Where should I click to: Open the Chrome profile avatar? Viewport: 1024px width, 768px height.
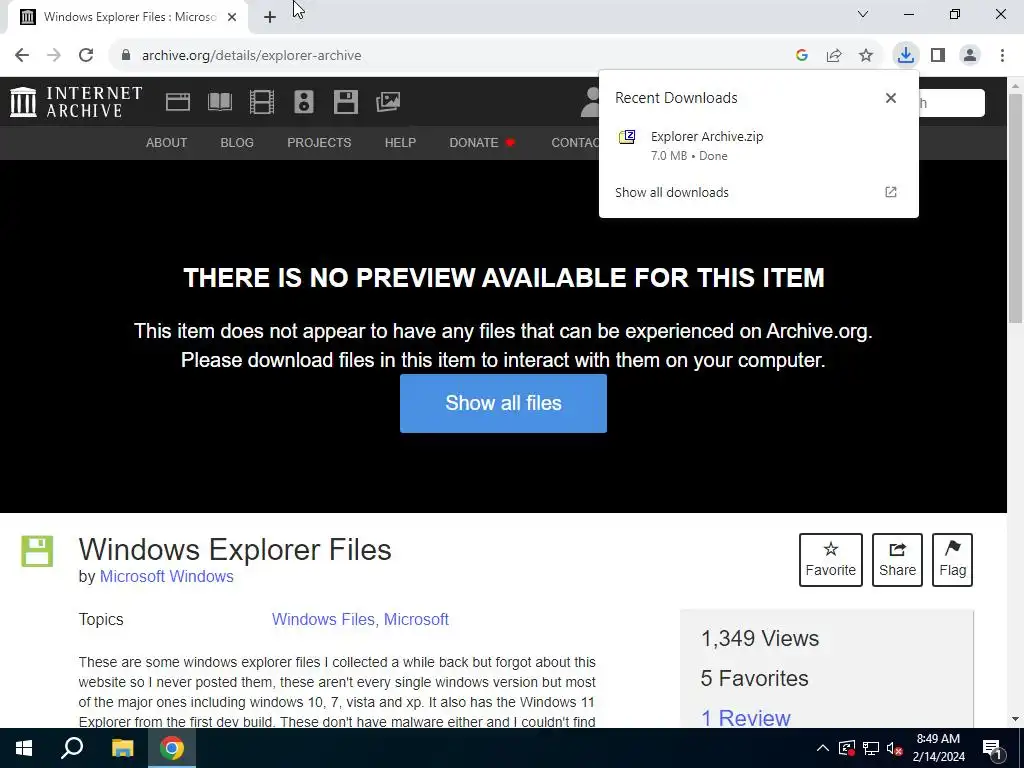point(970,55)
